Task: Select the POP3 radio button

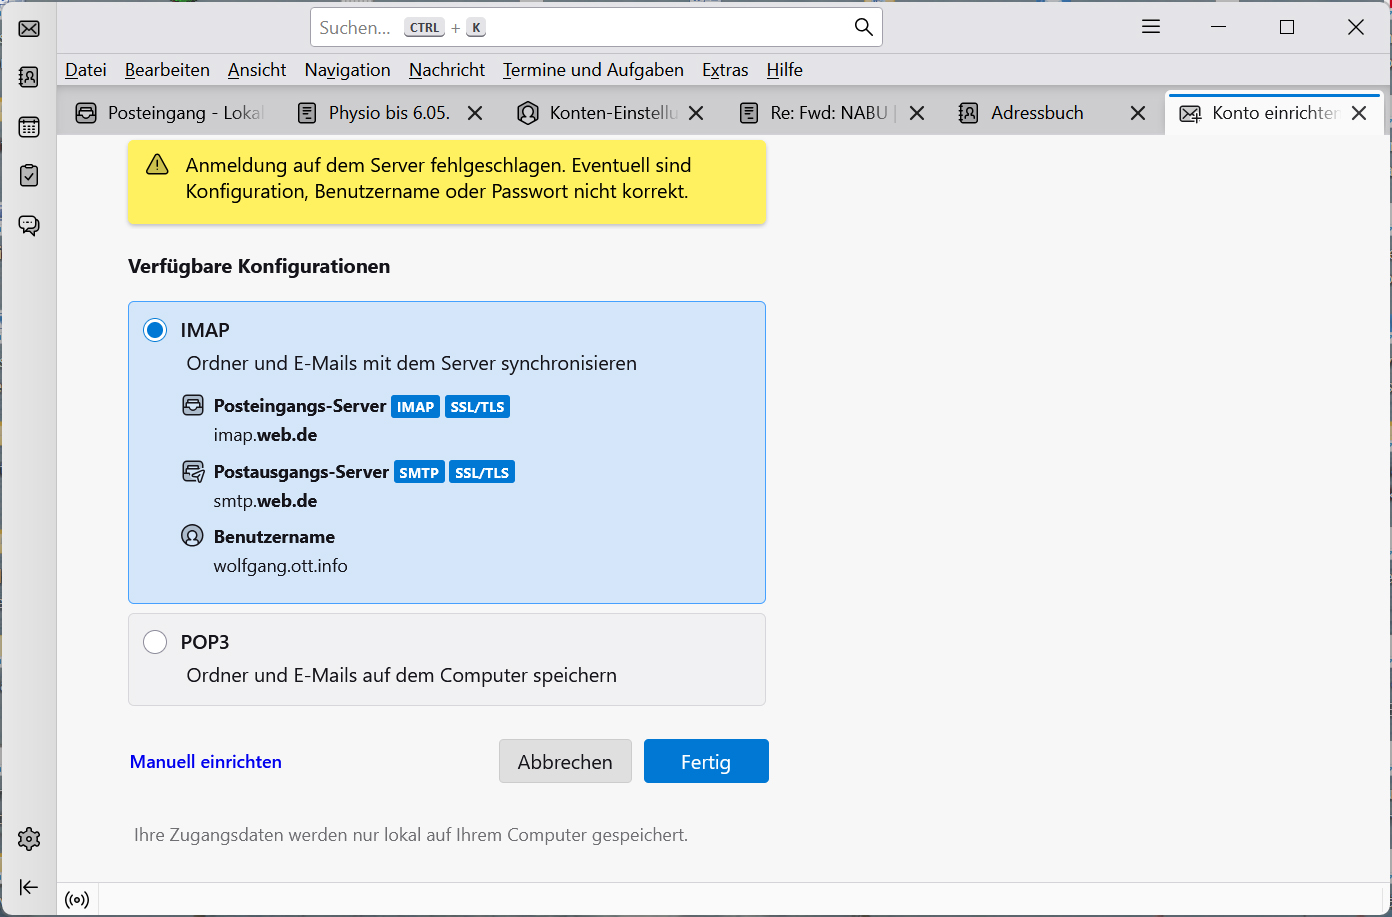Action: [155, 642]
